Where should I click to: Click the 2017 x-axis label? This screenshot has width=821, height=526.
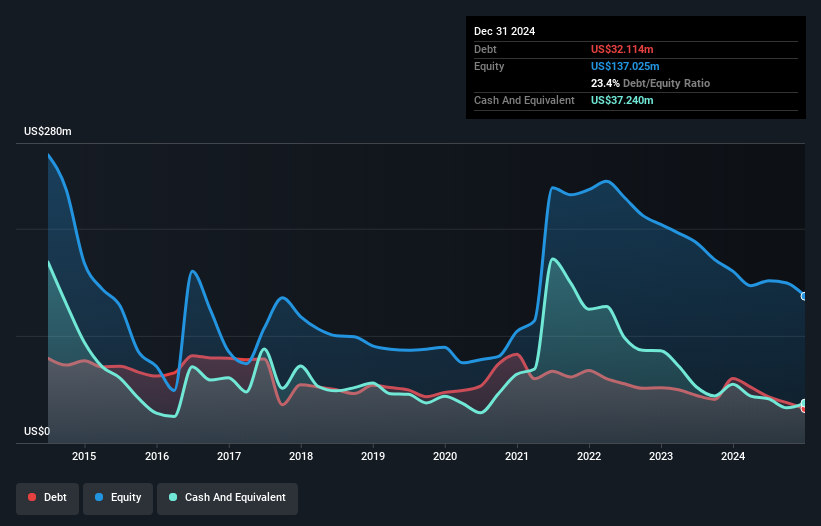229,456
